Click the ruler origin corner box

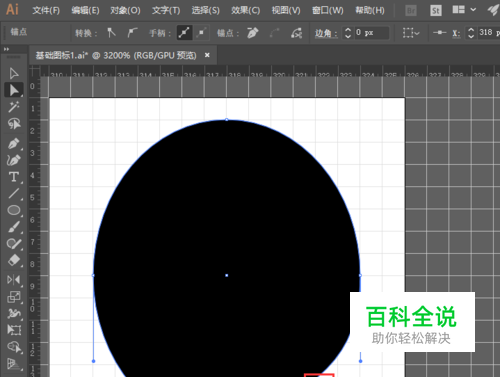click(x=34, y=71)
